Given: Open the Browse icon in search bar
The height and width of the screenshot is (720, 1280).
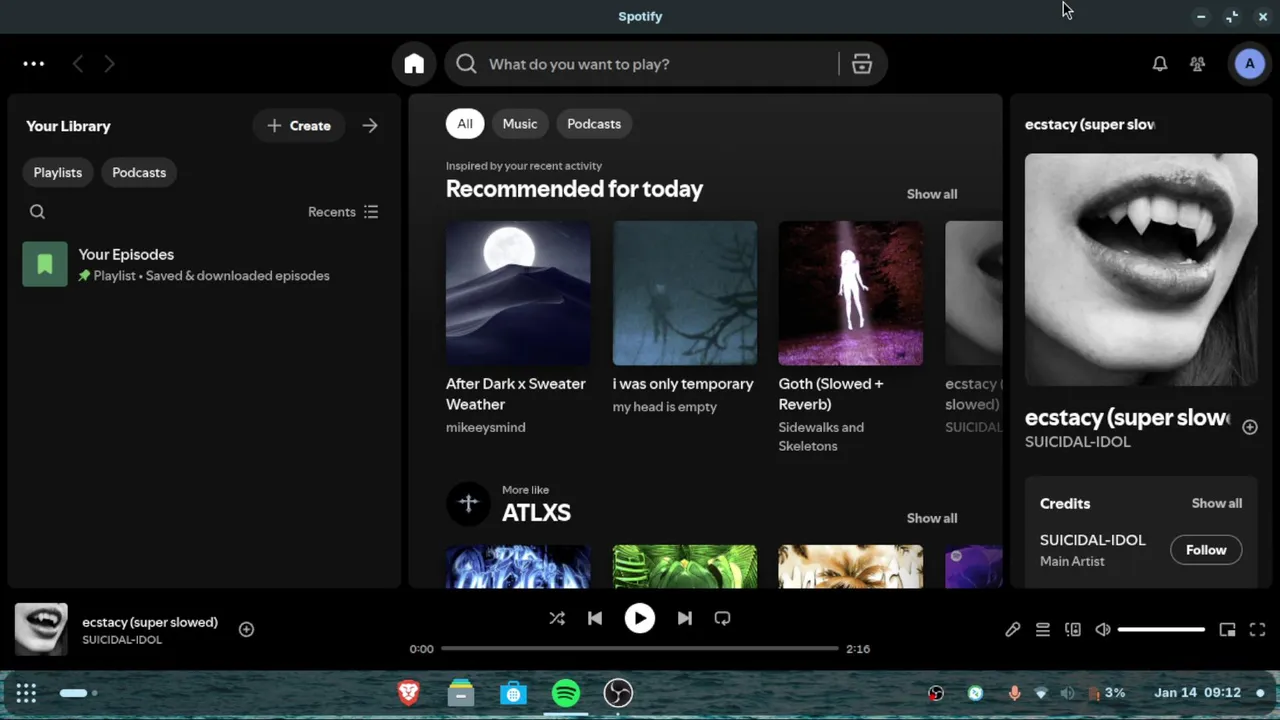Looking at the screenshot, I should [x=862, y=64].
